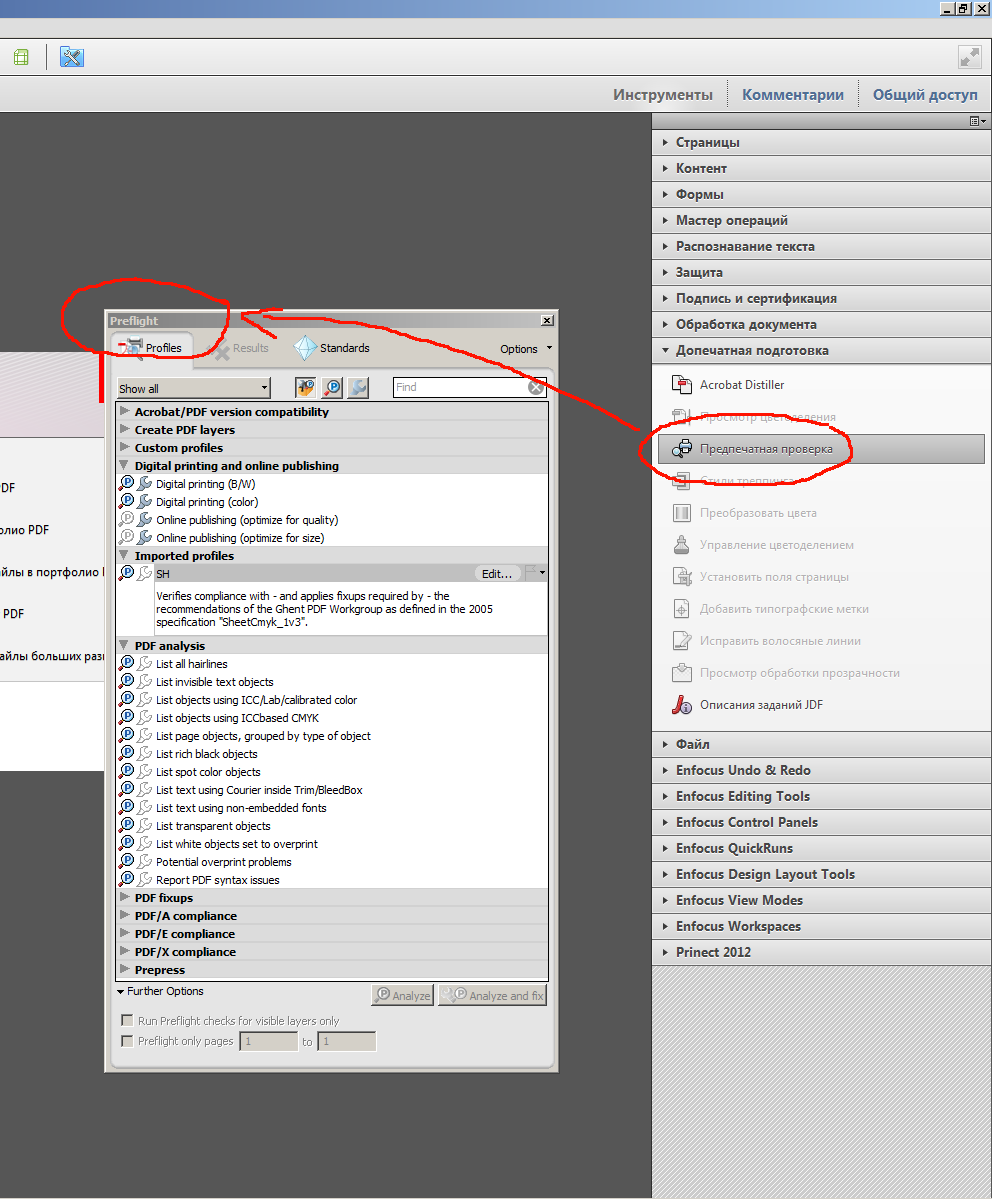The width and height of the screenshot is (992, 1200).
Task: Open the Options dropdown in Preflight
Action: click(526, 349)
